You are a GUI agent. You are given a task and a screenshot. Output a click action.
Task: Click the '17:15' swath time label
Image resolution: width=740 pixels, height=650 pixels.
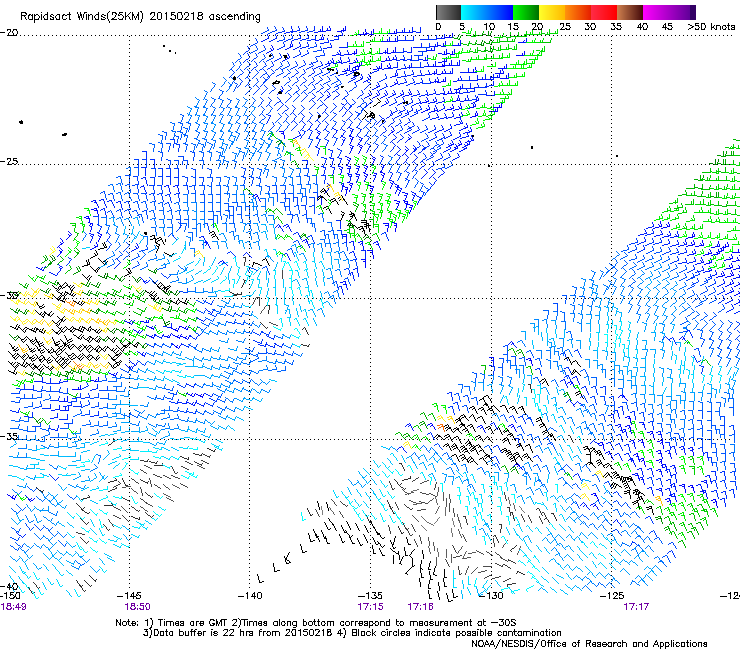click(x=370, y=607)
